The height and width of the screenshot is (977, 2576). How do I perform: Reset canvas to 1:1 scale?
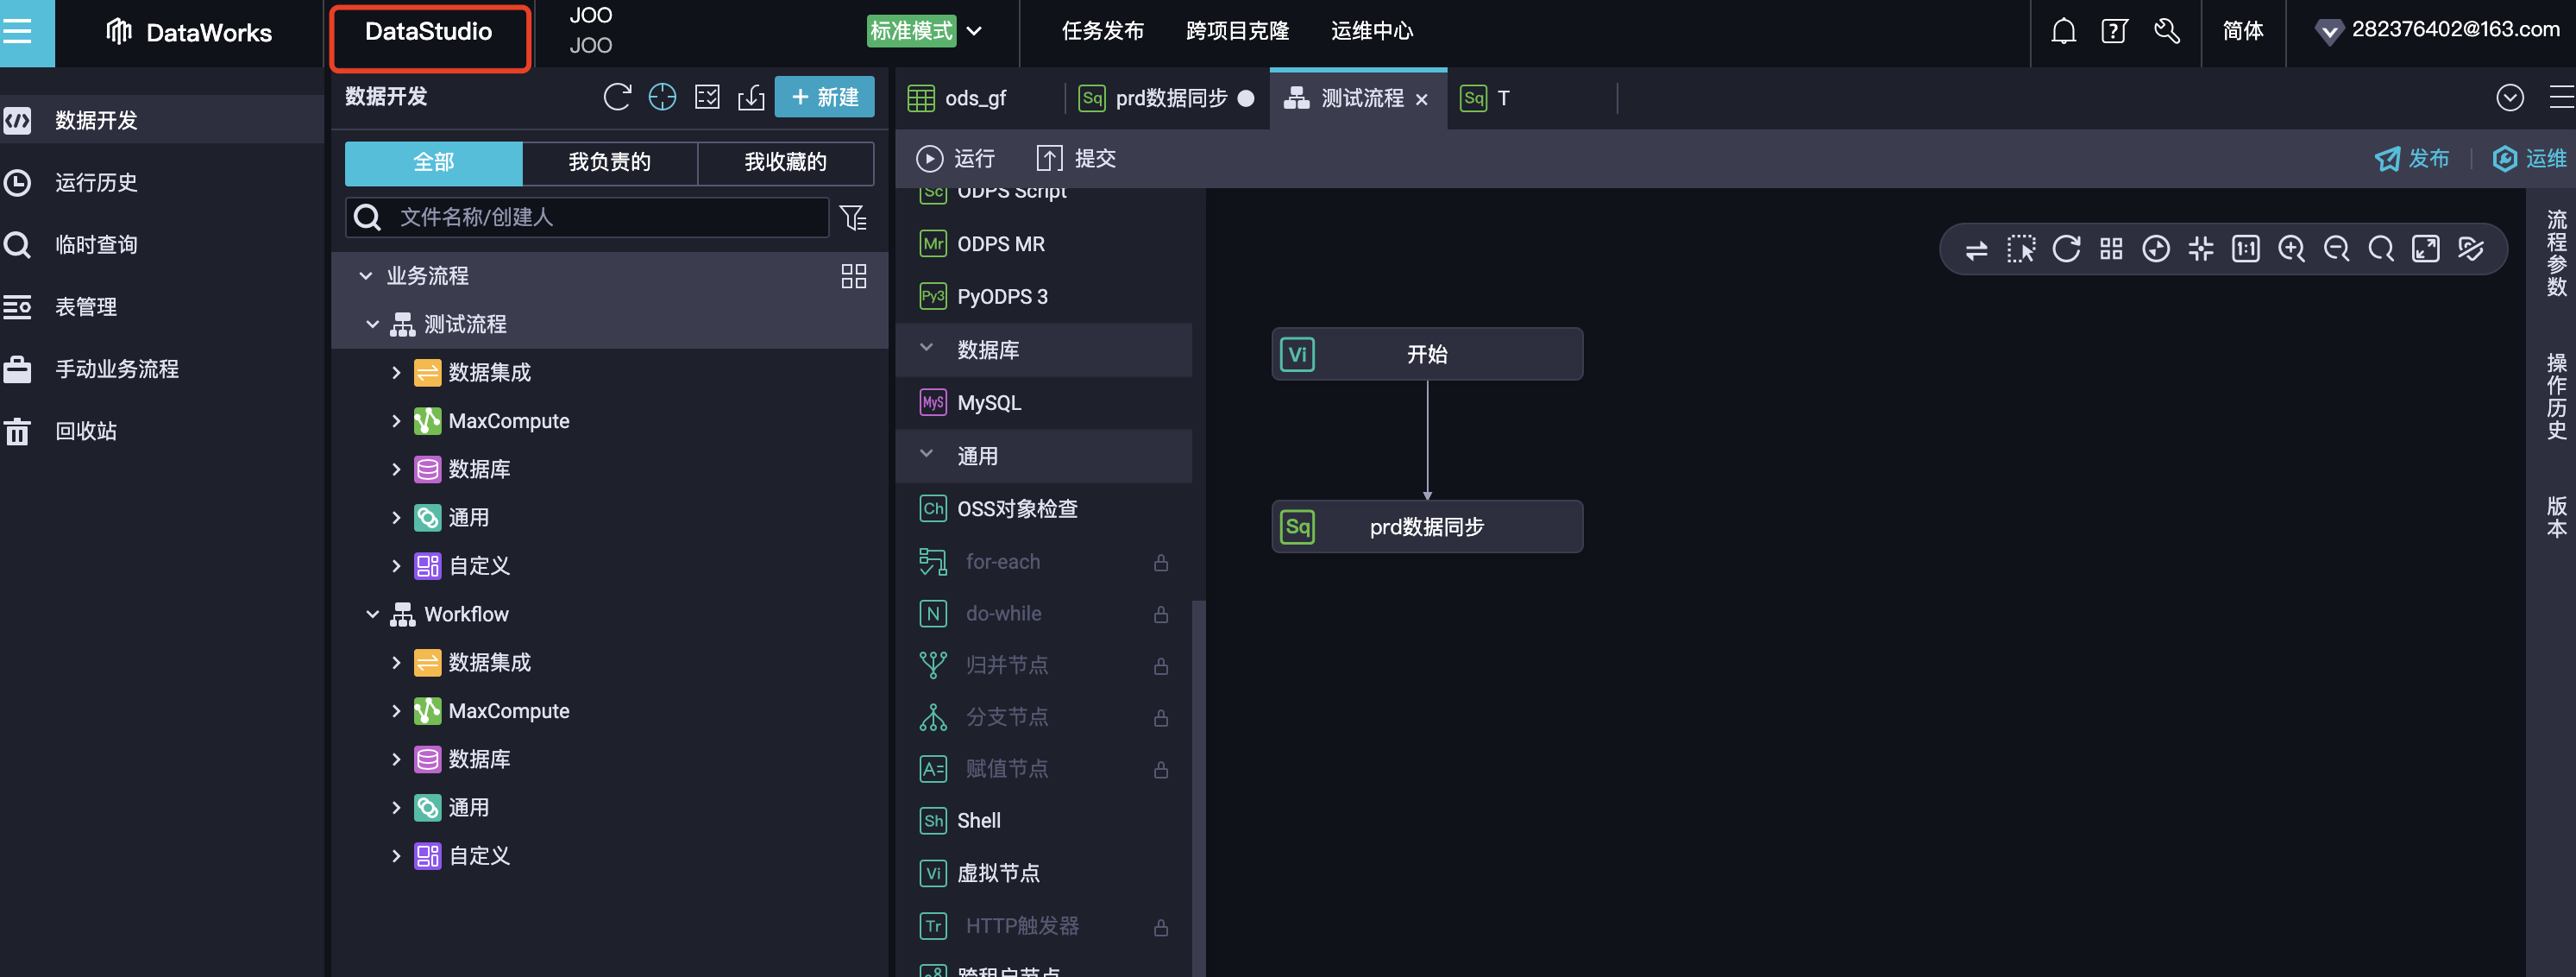point(2245,249)
